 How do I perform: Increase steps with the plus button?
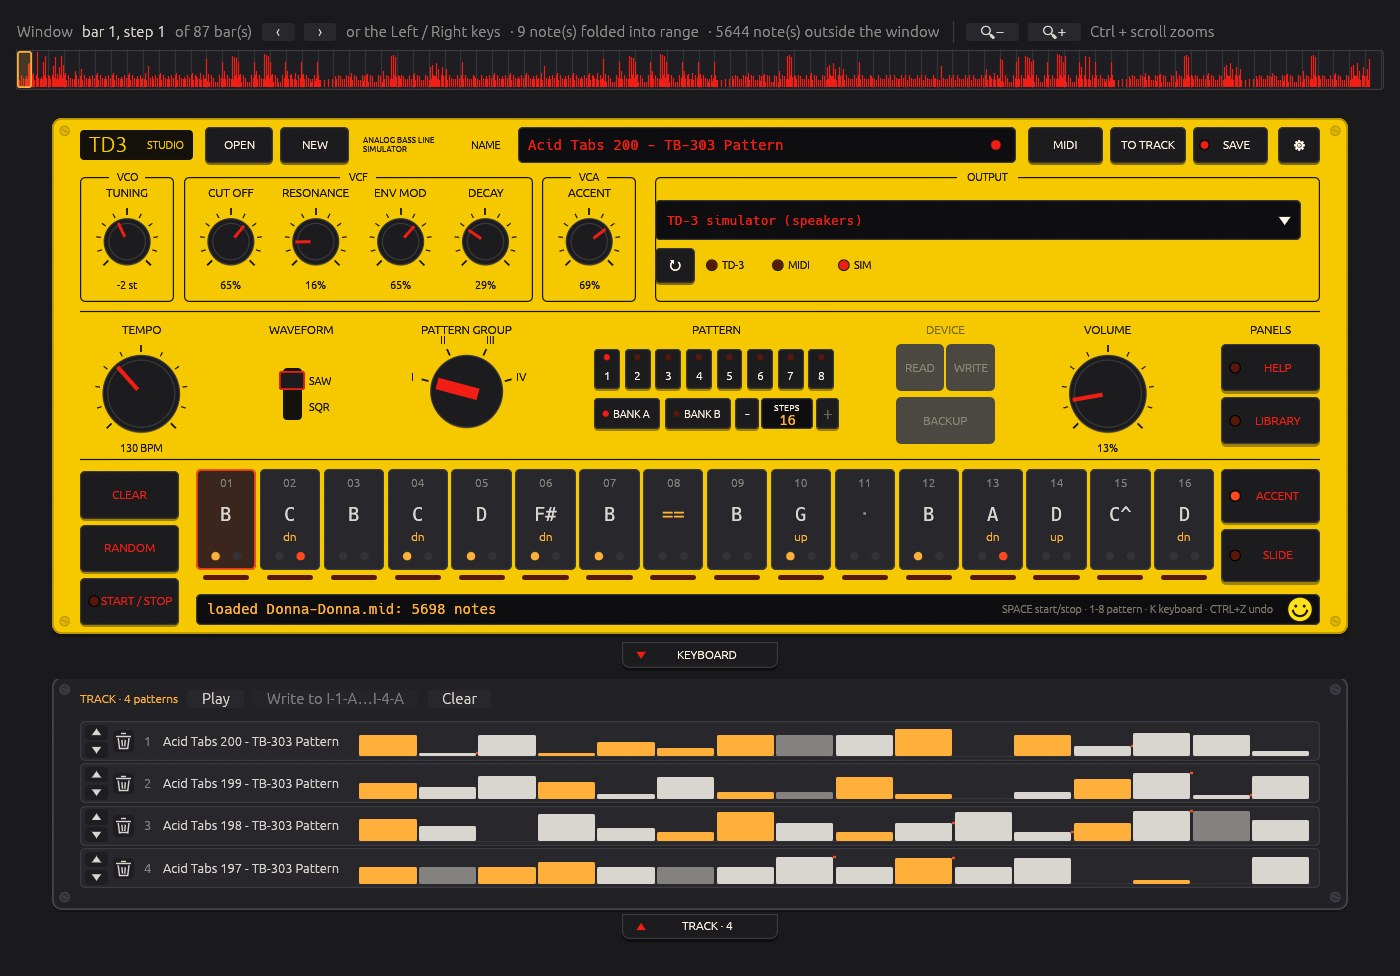pyautogui.click(x=827, y=414)
